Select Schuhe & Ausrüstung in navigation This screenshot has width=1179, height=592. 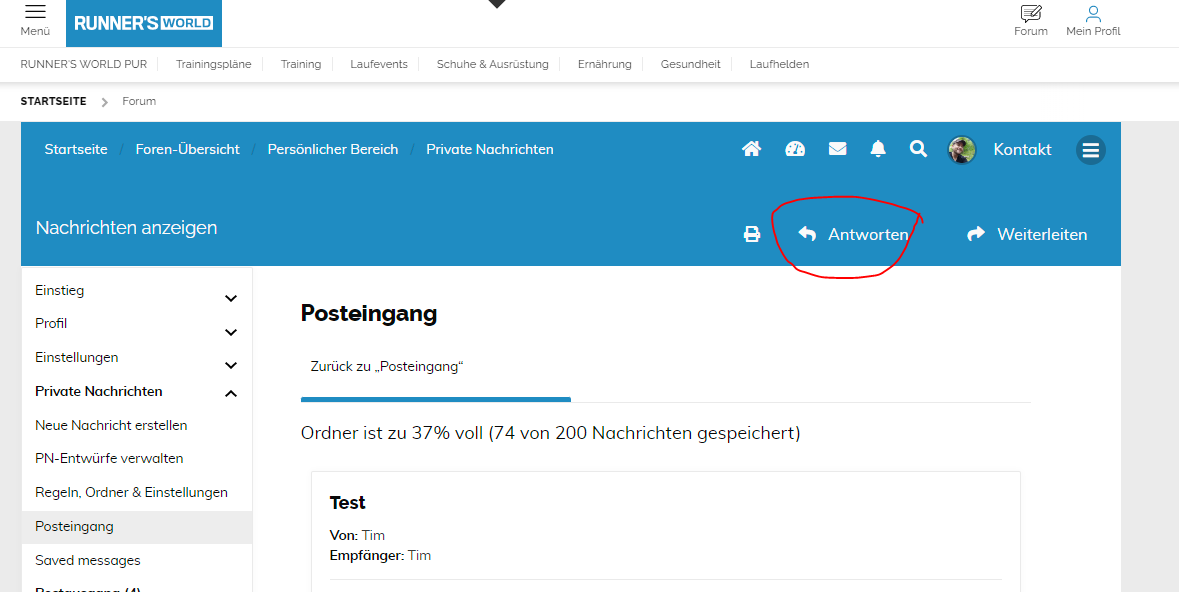point(492,64)
